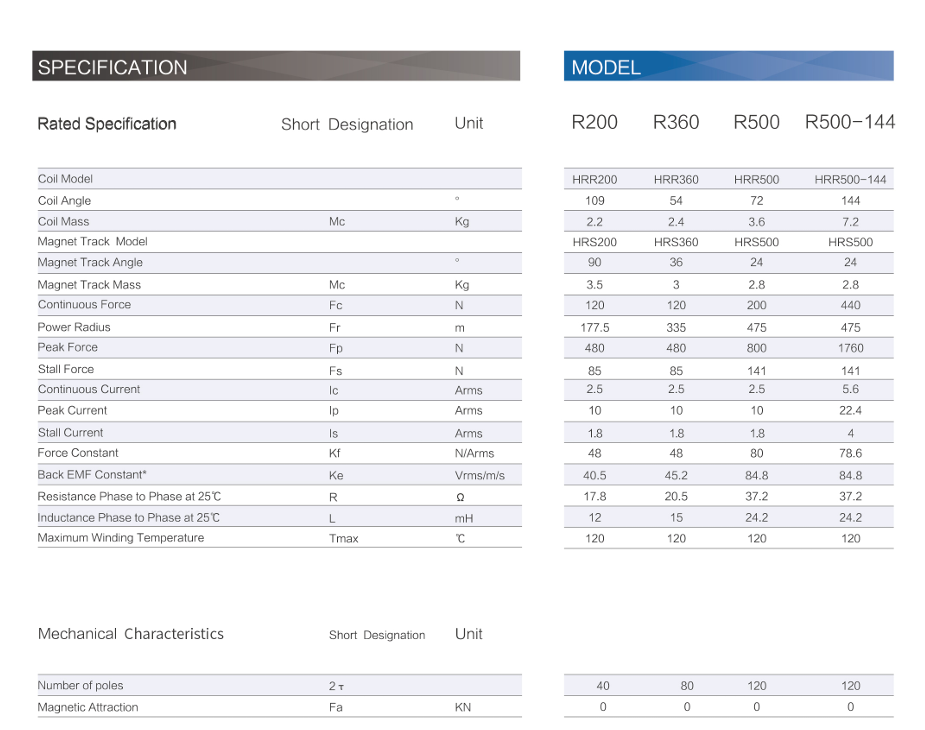Screen dimensions: 925x730
Task: Click the Tmax short designation
Action: (x=343, y=539)
